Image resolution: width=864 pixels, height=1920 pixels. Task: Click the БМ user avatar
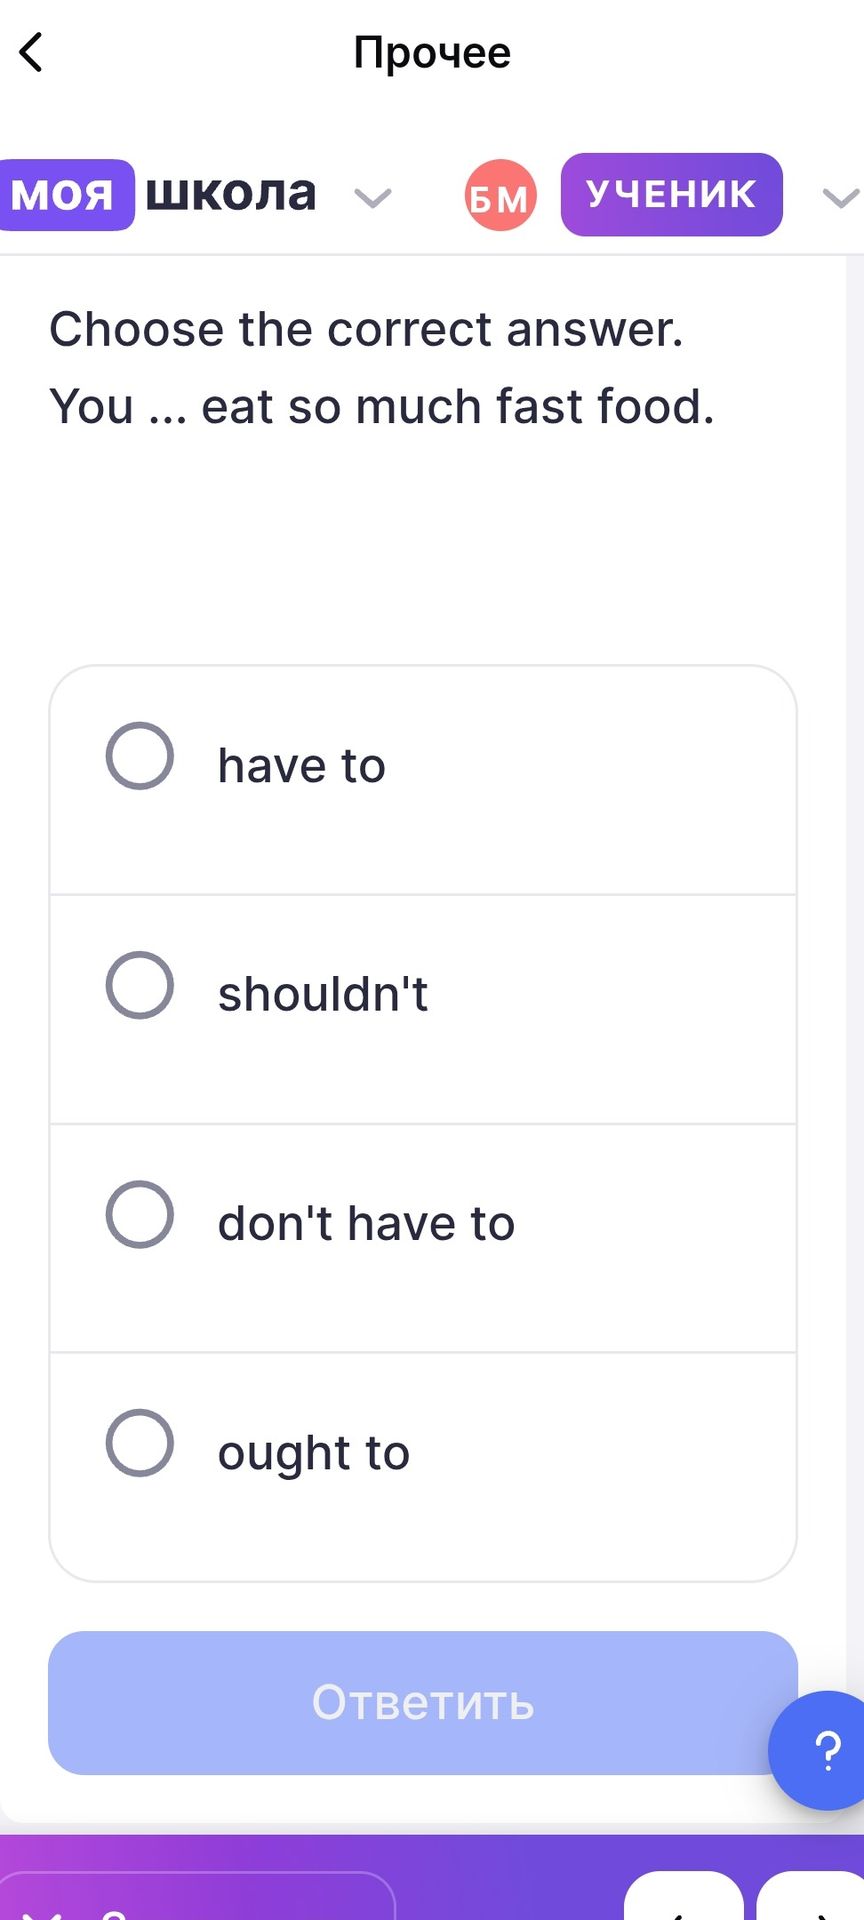point(501,195)
